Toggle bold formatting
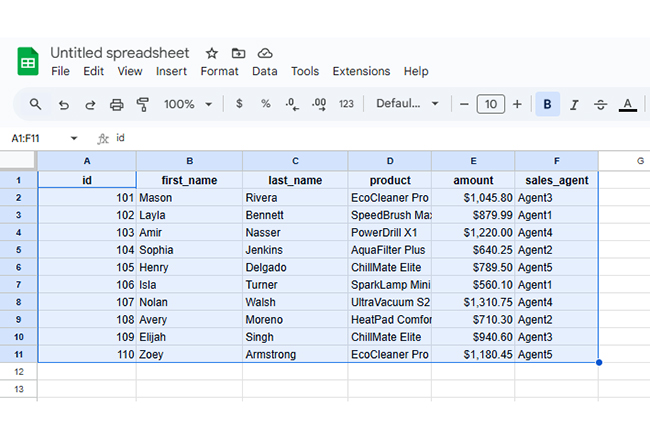Viewport: 650px width, 439px height. (x=547, y=104)
